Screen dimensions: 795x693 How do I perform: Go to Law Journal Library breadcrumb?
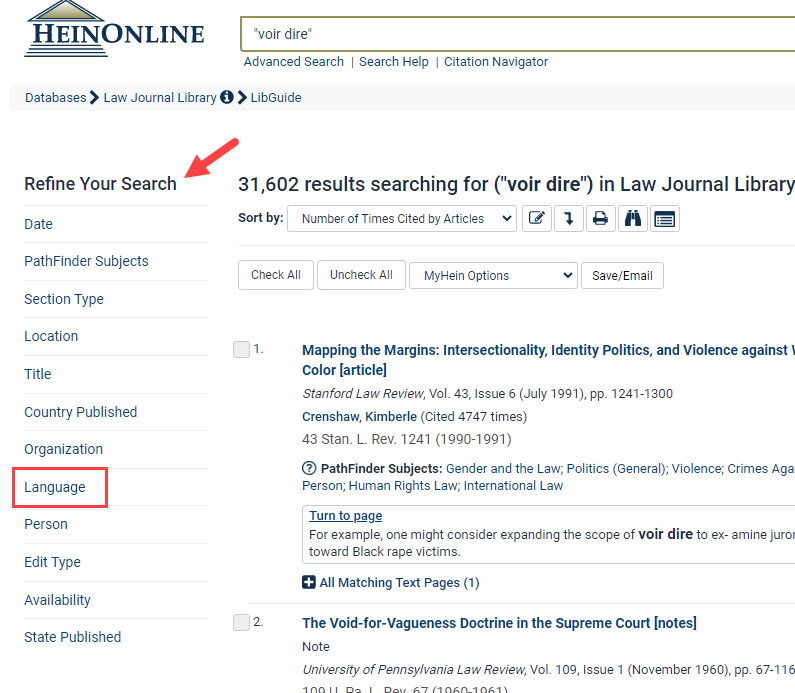160,97
